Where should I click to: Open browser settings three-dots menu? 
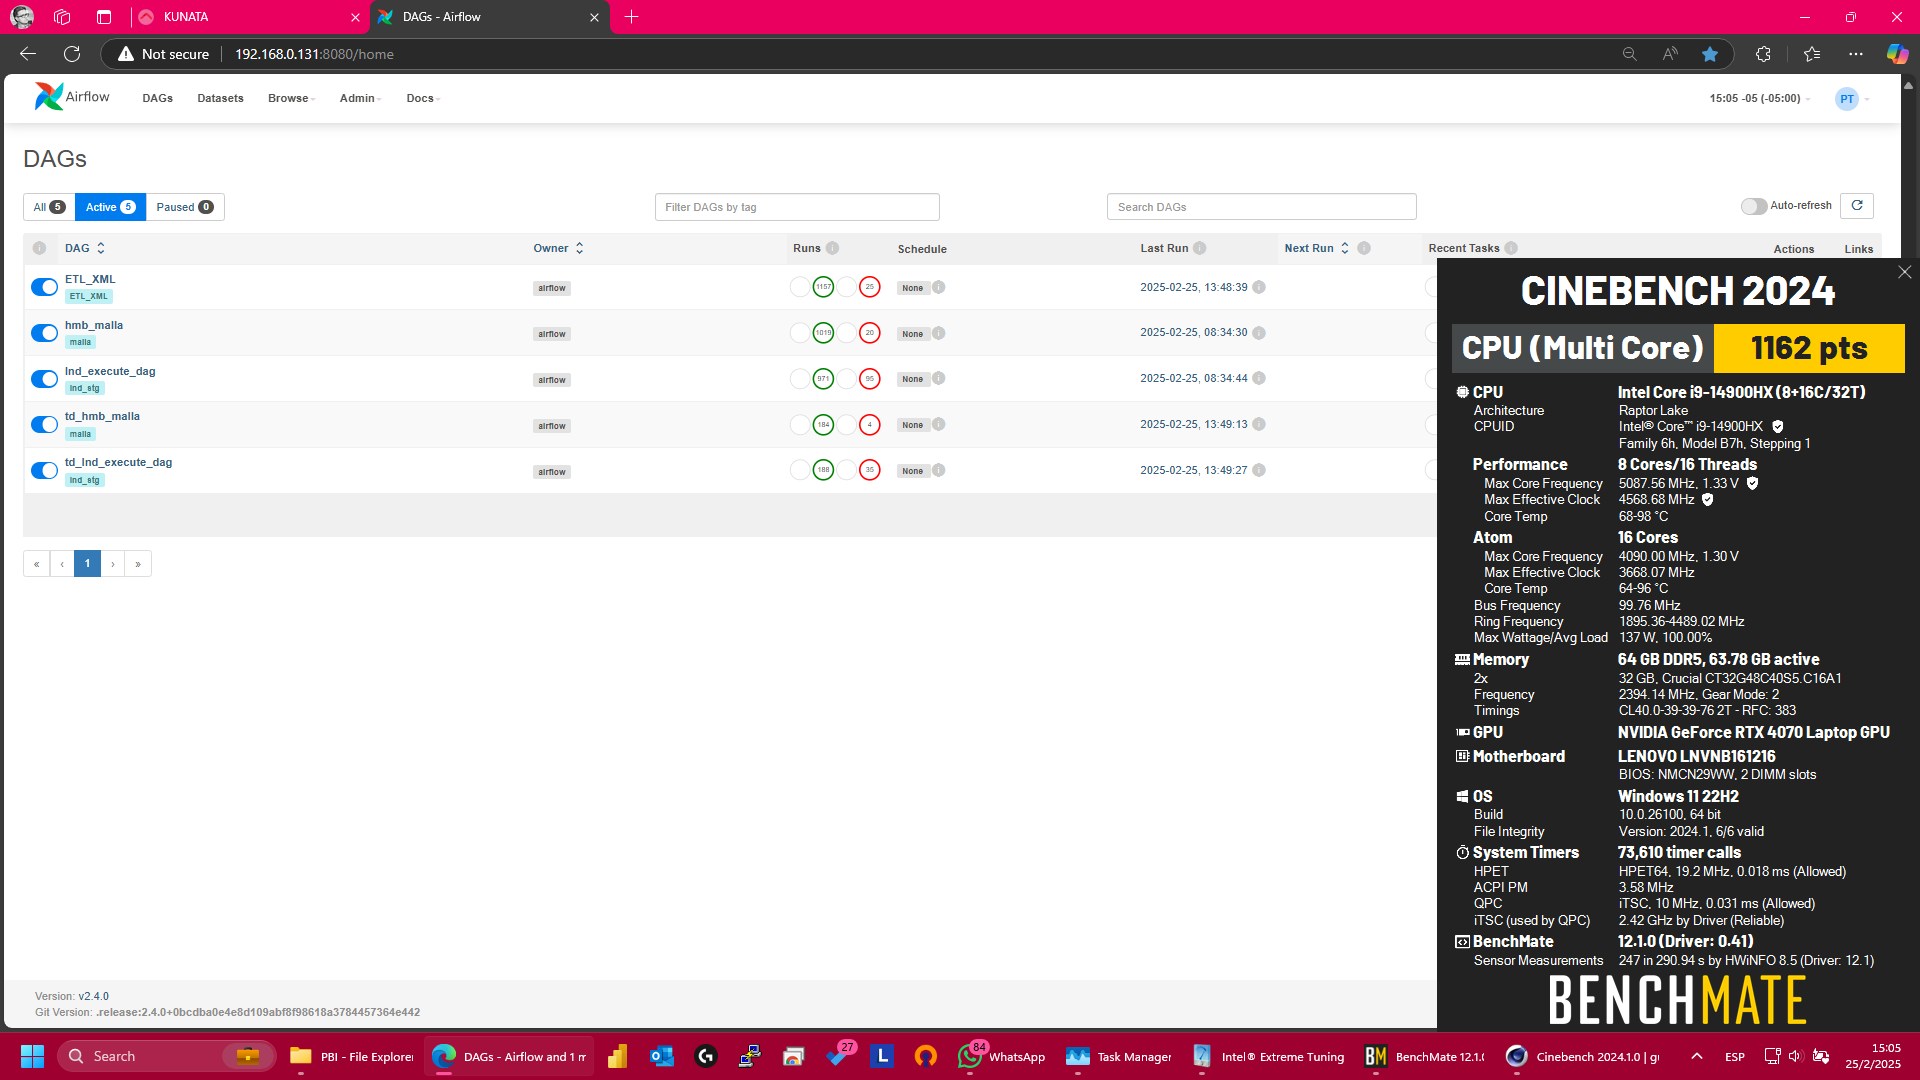pos(1856,54)
